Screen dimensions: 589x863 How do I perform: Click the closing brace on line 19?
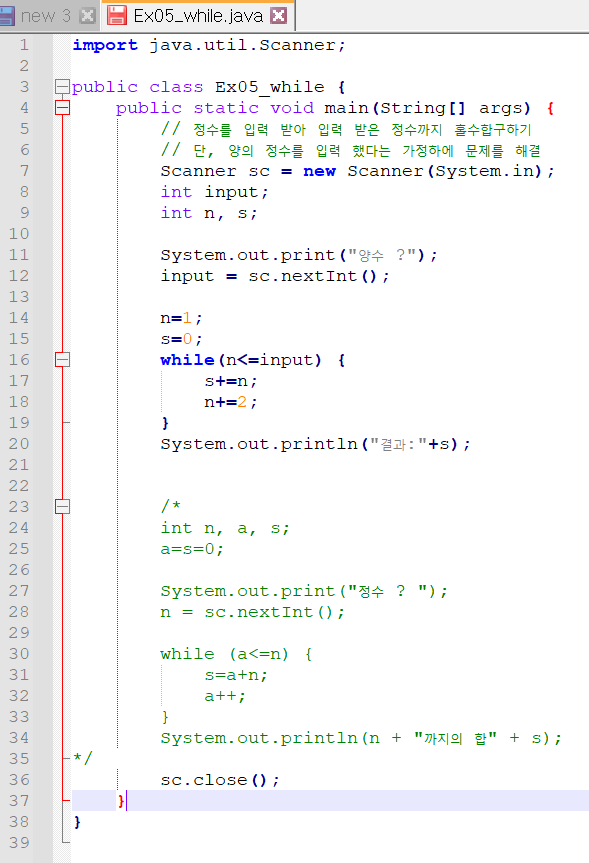[x=165, y=423]
